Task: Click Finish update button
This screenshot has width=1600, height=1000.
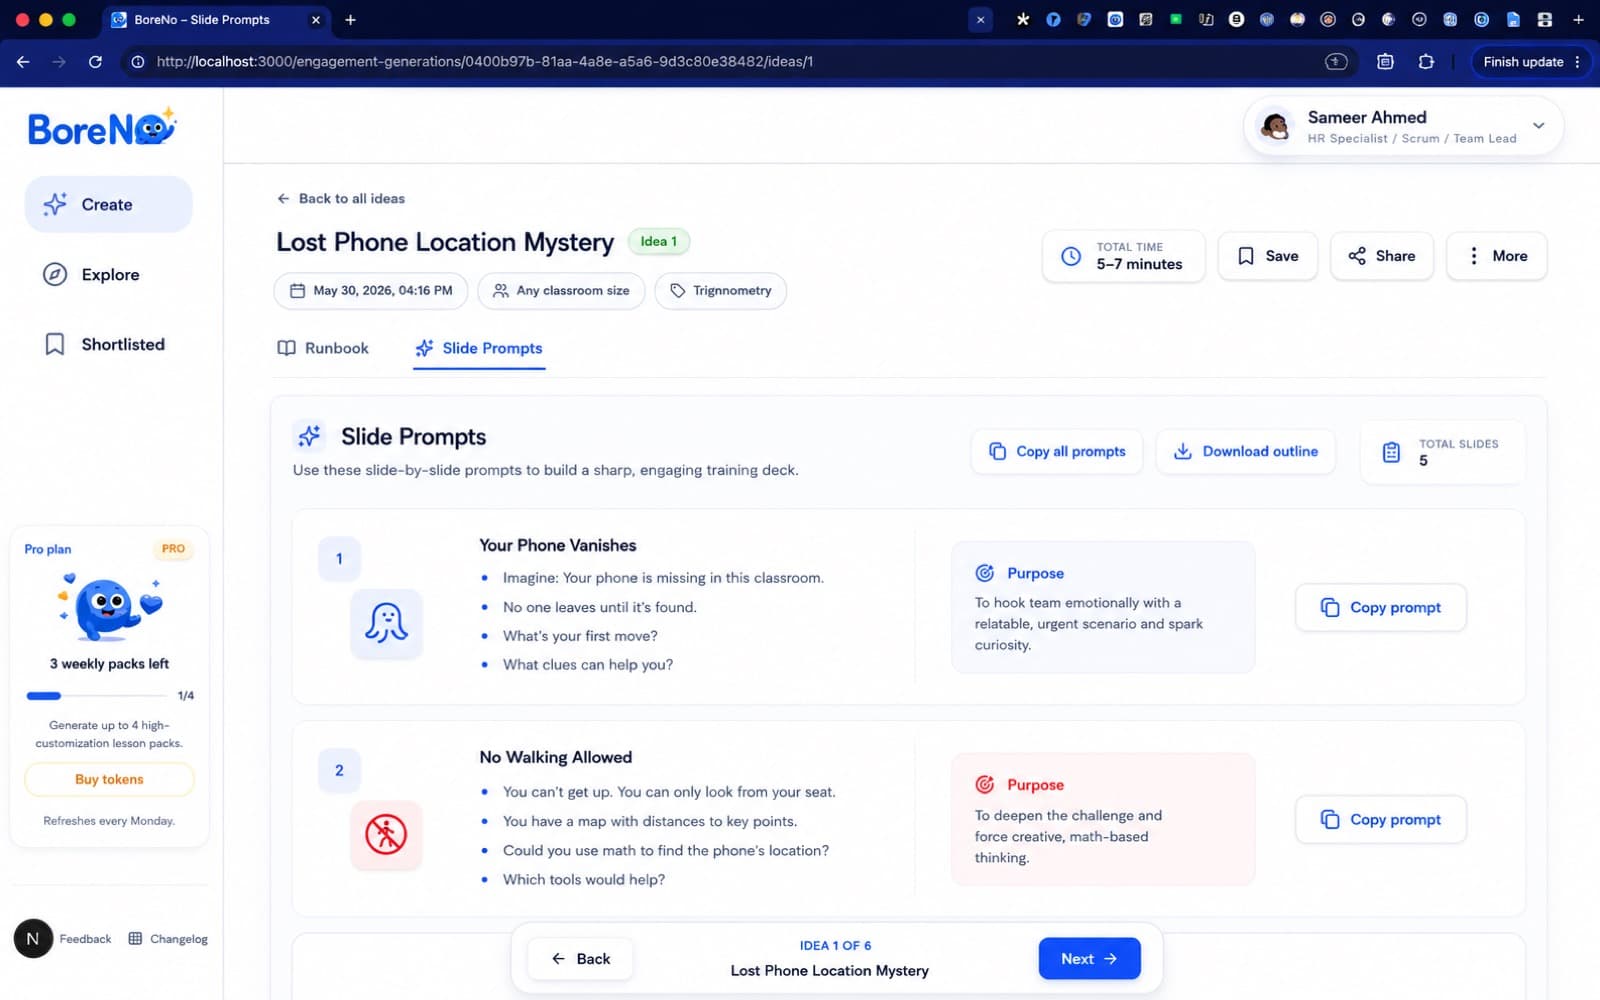Action: 1523,62
